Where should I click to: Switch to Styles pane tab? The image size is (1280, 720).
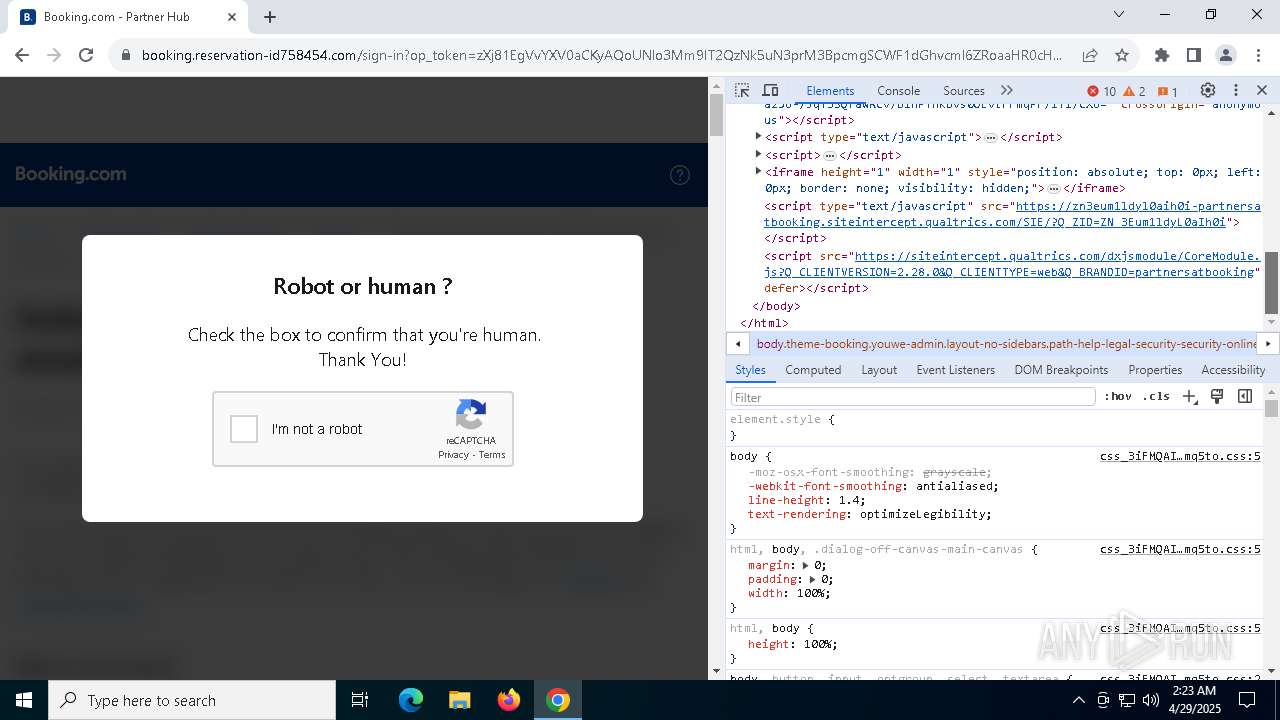750,370
